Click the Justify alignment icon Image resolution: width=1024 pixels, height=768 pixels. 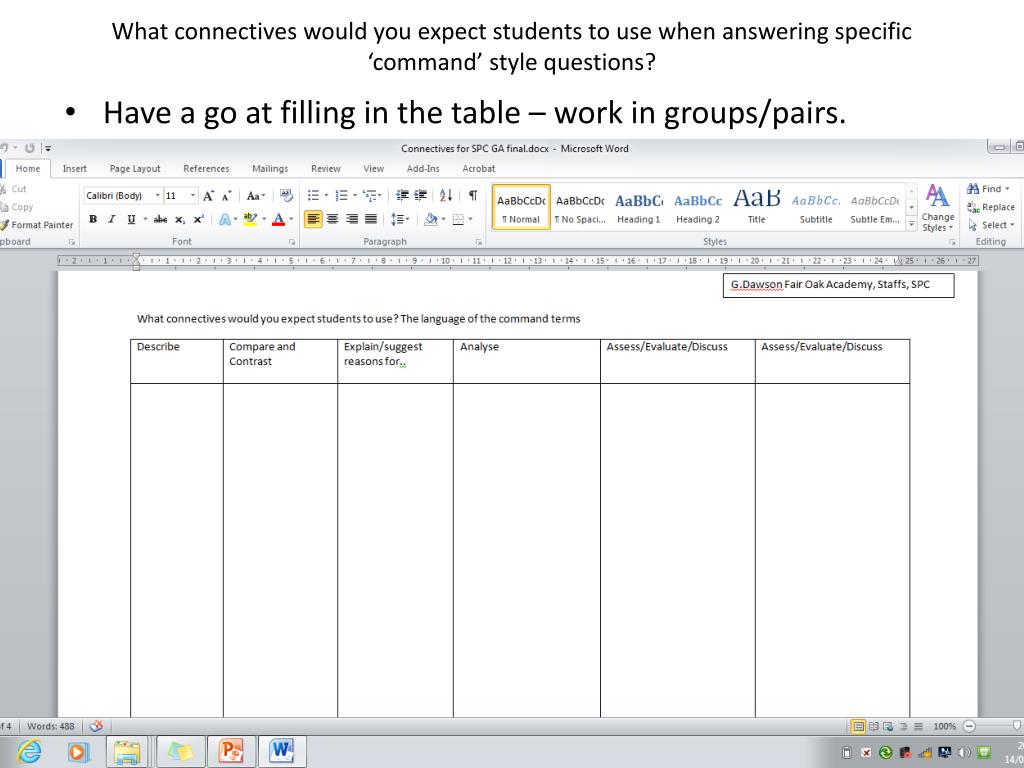[371, 219]
